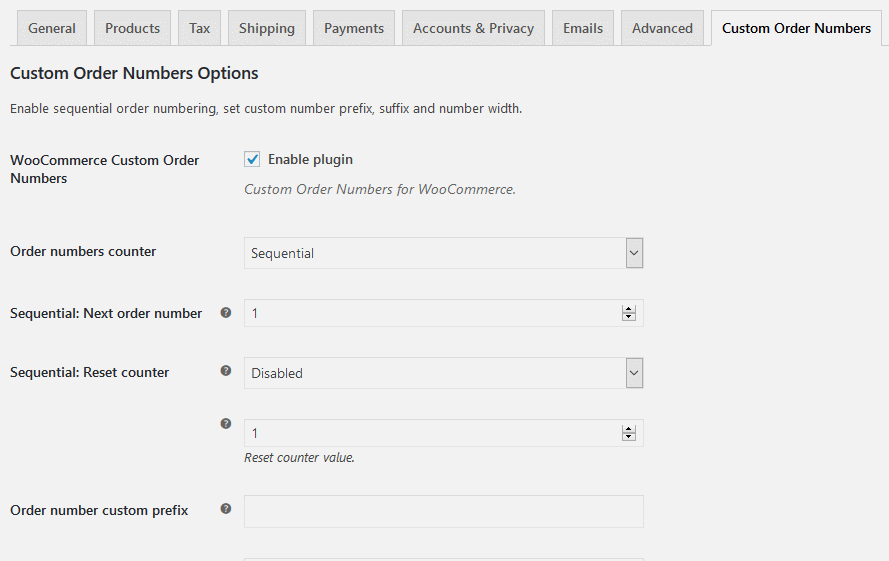The height and width of the screenshot is (561, 889).
Task: Click the Order number custom prefix field
Action: (x=443, y=511)
